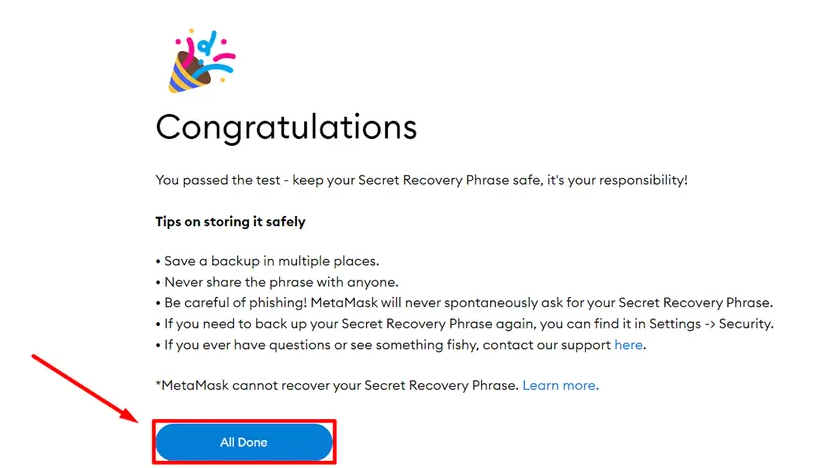Click the "Settings -> Security" path text
Screen dimensions: 821x468
711,324
